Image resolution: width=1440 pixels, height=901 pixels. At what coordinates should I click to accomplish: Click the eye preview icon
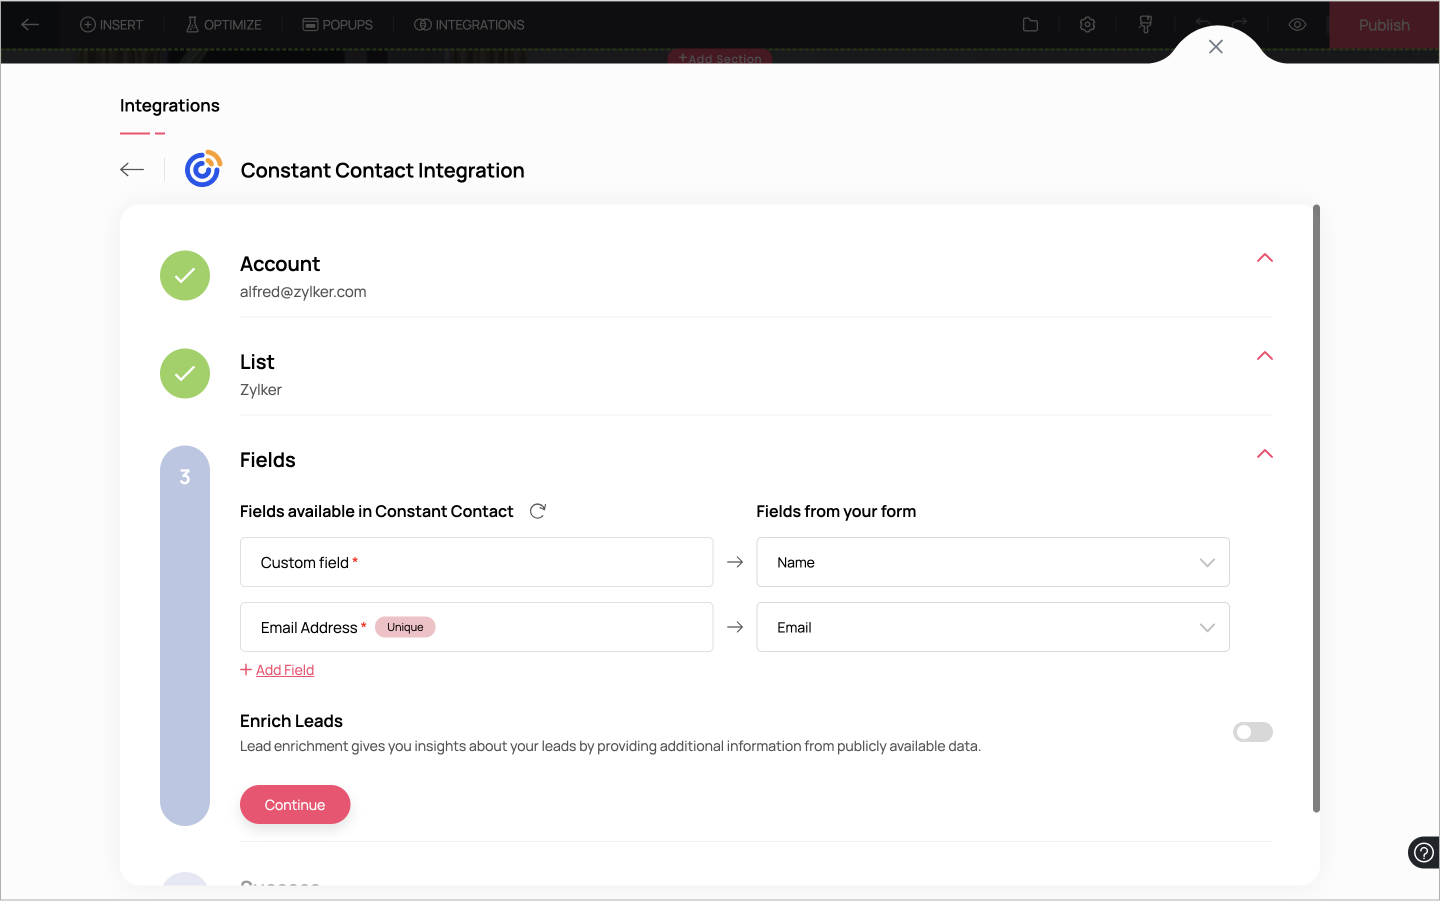point(1297,25)
